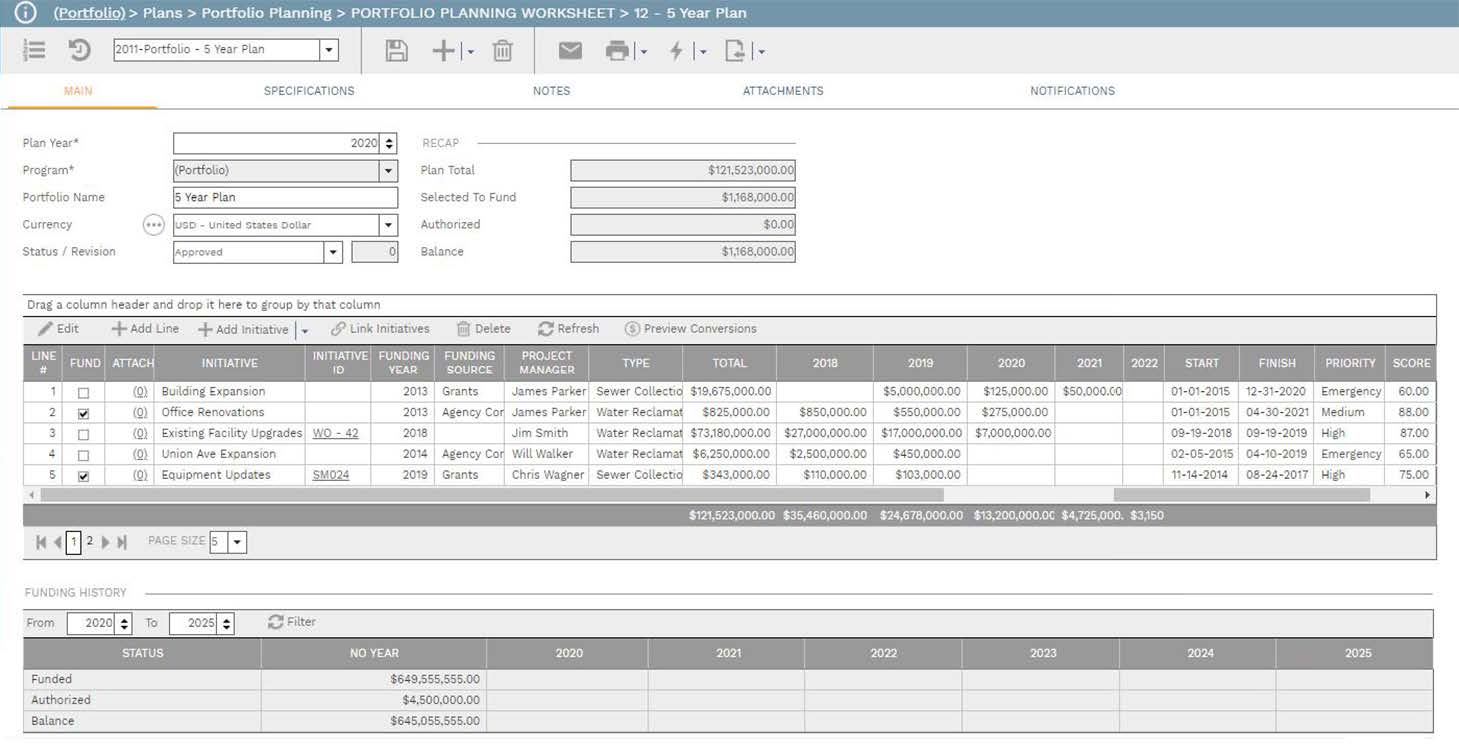Open the currency ellipsis button
Image resolution: width=1459 pixels, height=752 pixels.
click(153, 225)
